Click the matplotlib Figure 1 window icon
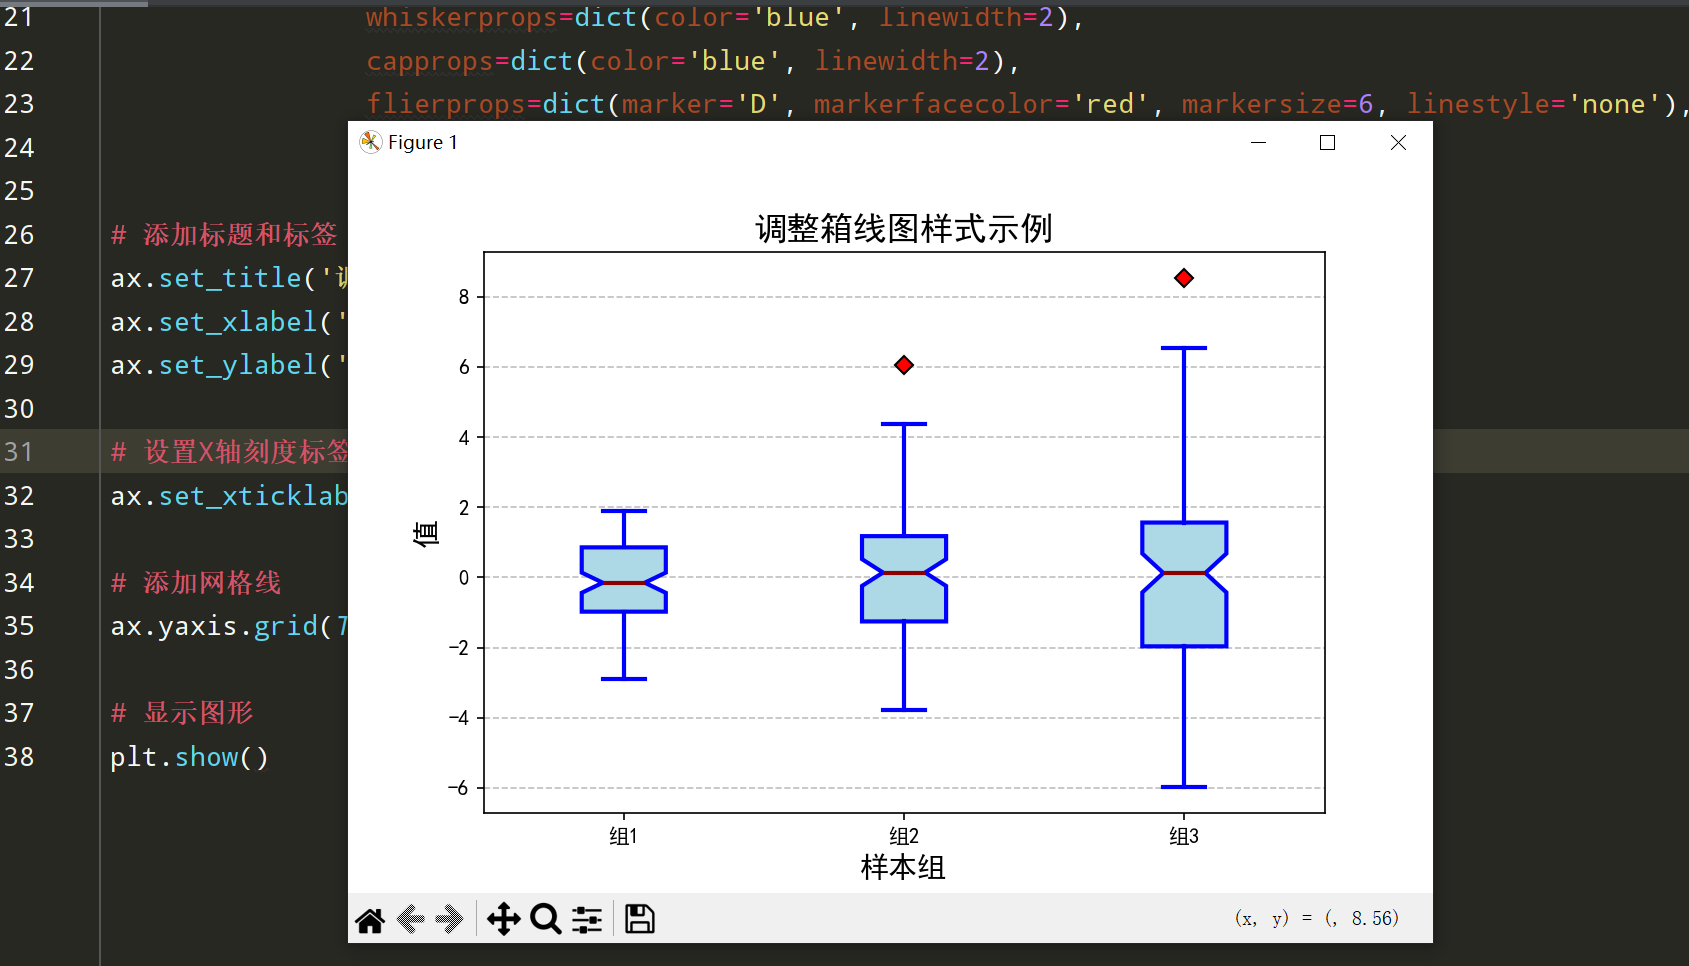The image size is (1689, 966). pyautogui.click(x=371, y=142)
